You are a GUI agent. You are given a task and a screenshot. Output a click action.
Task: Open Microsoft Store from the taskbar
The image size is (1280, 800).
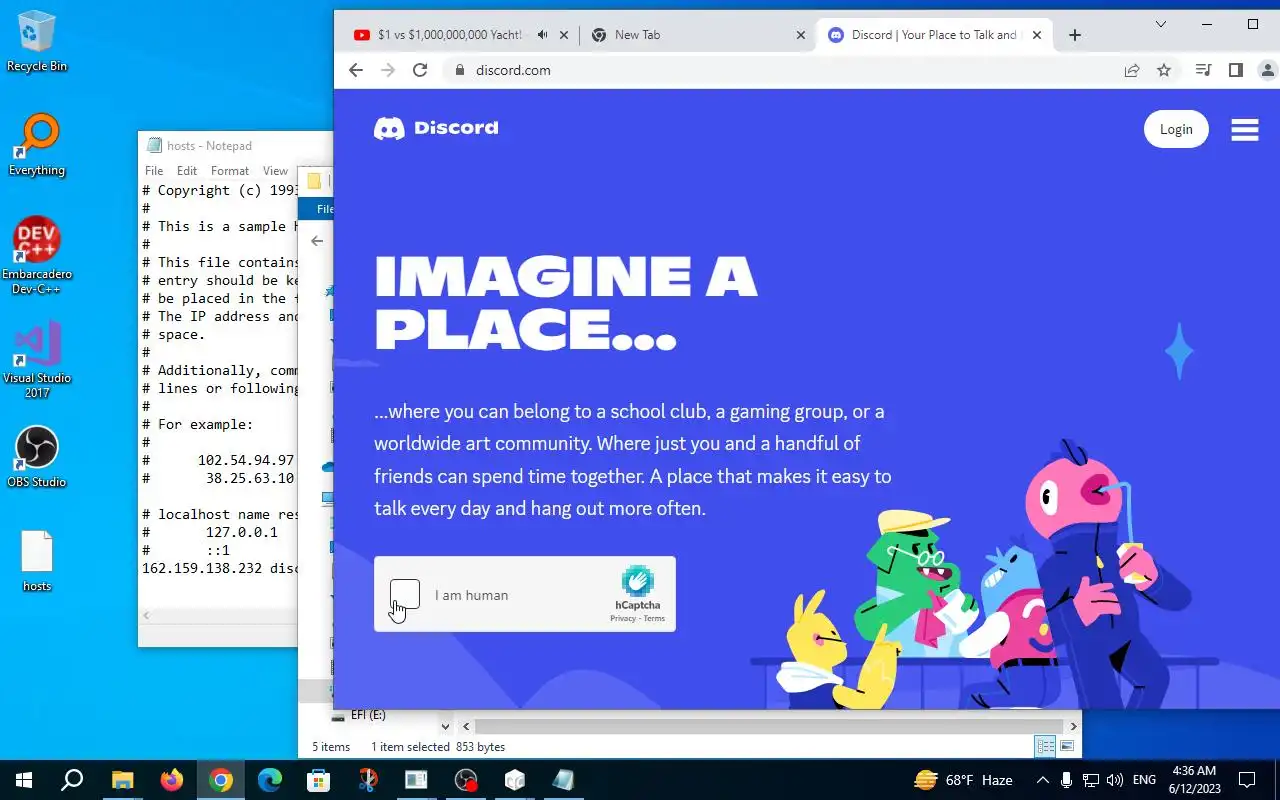[x=319, y=780]
